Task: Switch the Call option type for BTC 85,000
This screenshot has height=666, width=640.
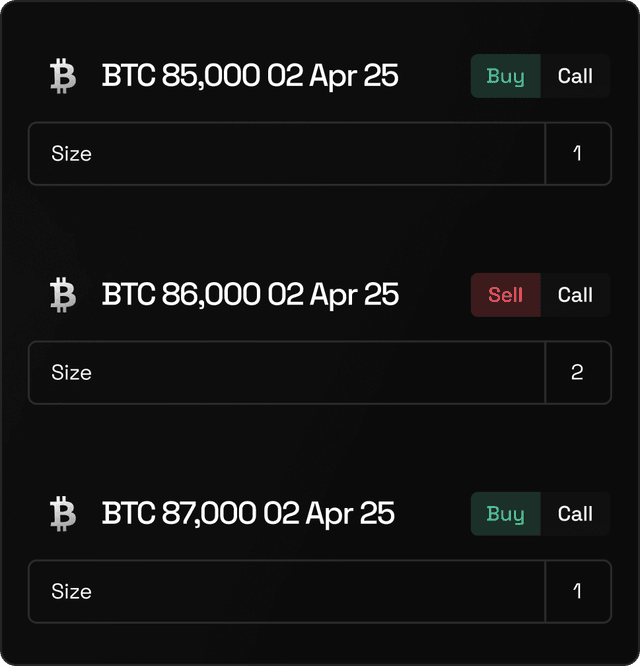Action: pyautogui.click(x=575, y=76)
